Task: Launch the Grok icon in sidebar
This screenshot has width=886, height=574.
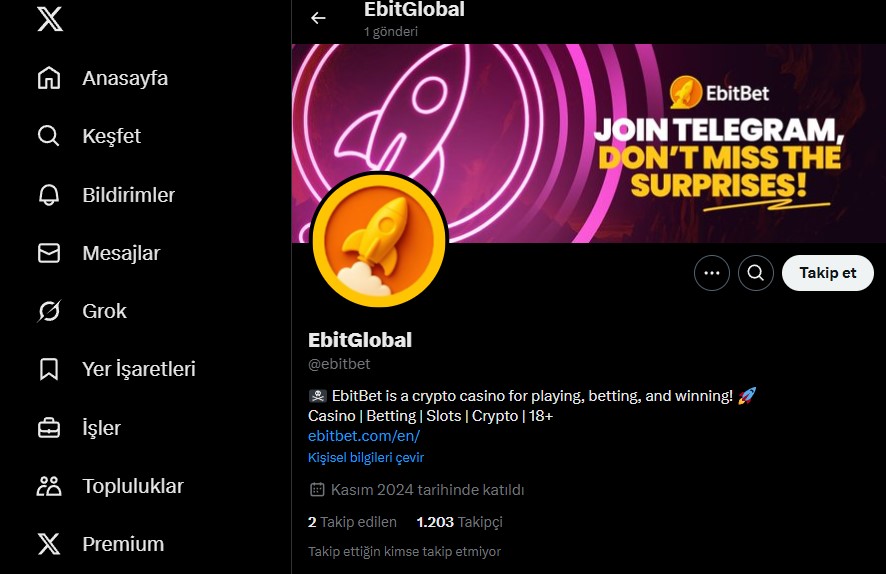Action: point(49,311)
